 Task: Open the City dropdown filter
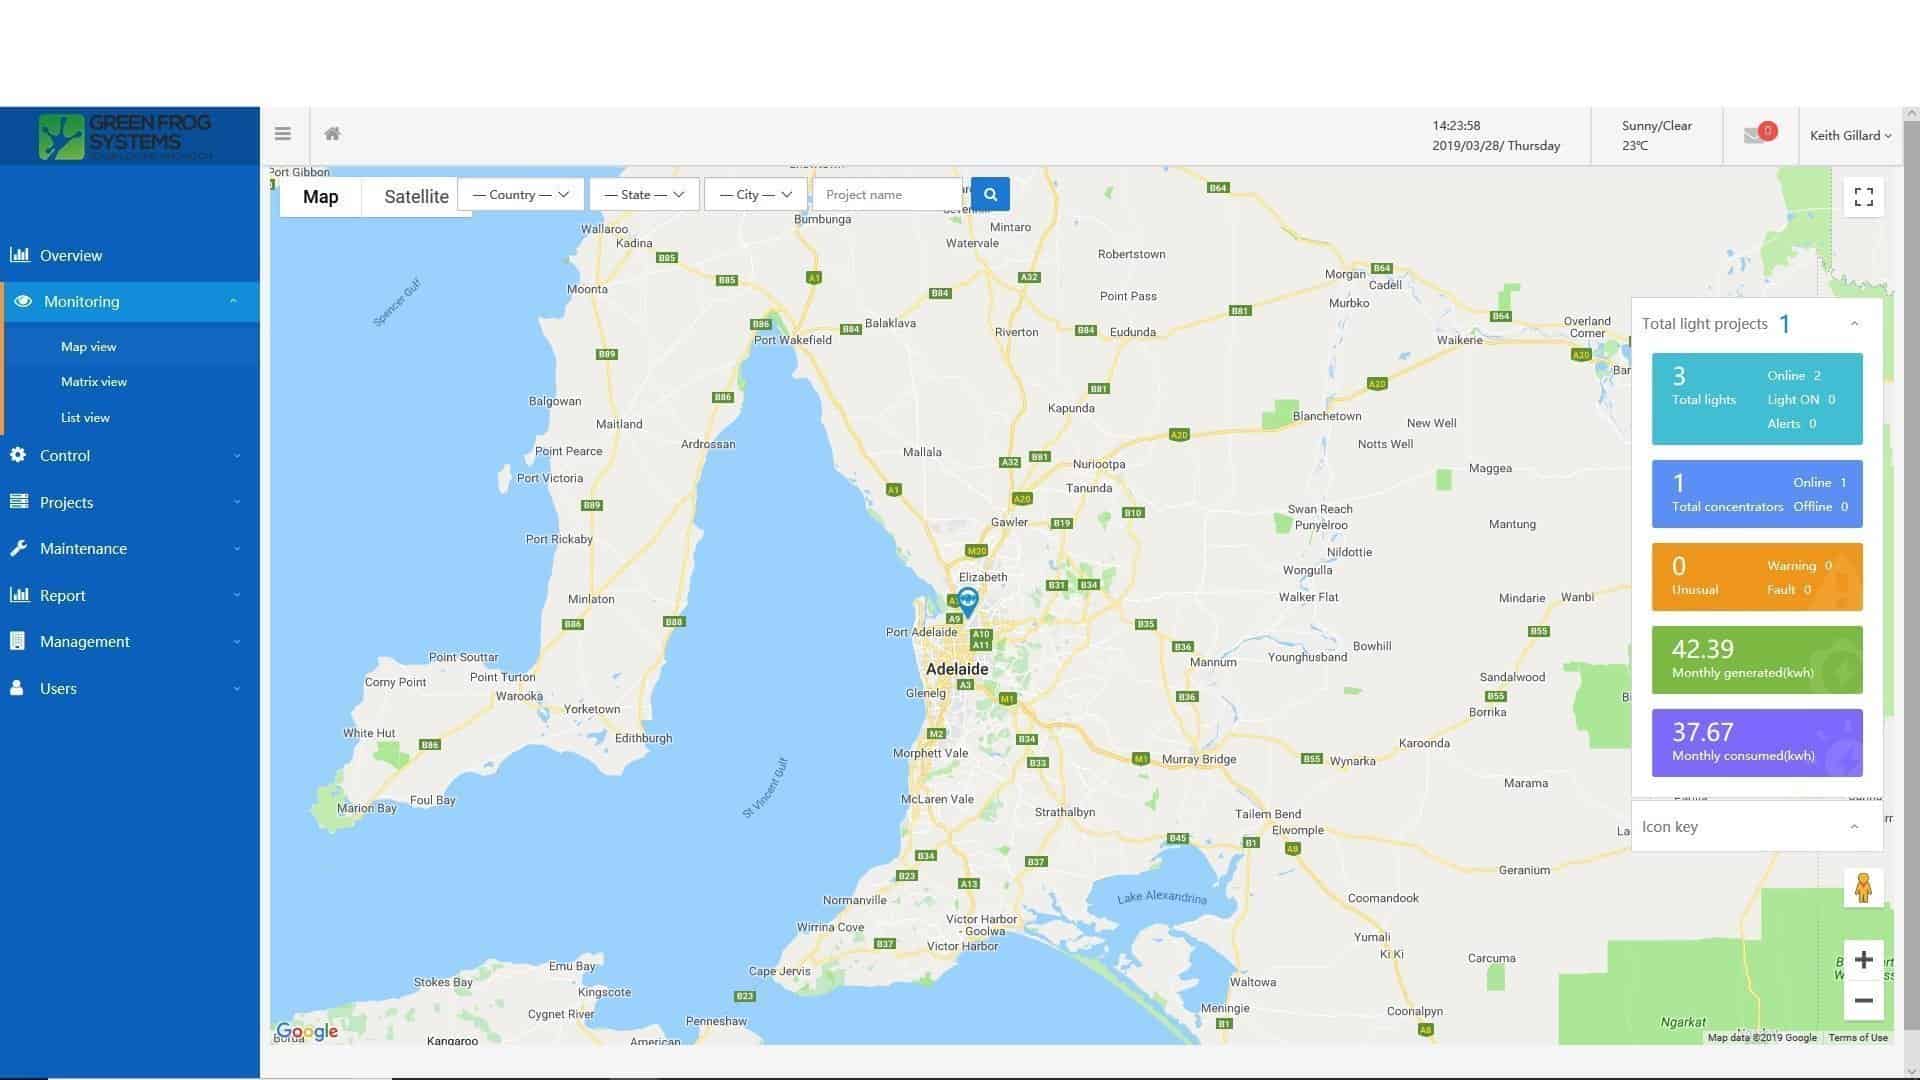[x=755, y=195]
